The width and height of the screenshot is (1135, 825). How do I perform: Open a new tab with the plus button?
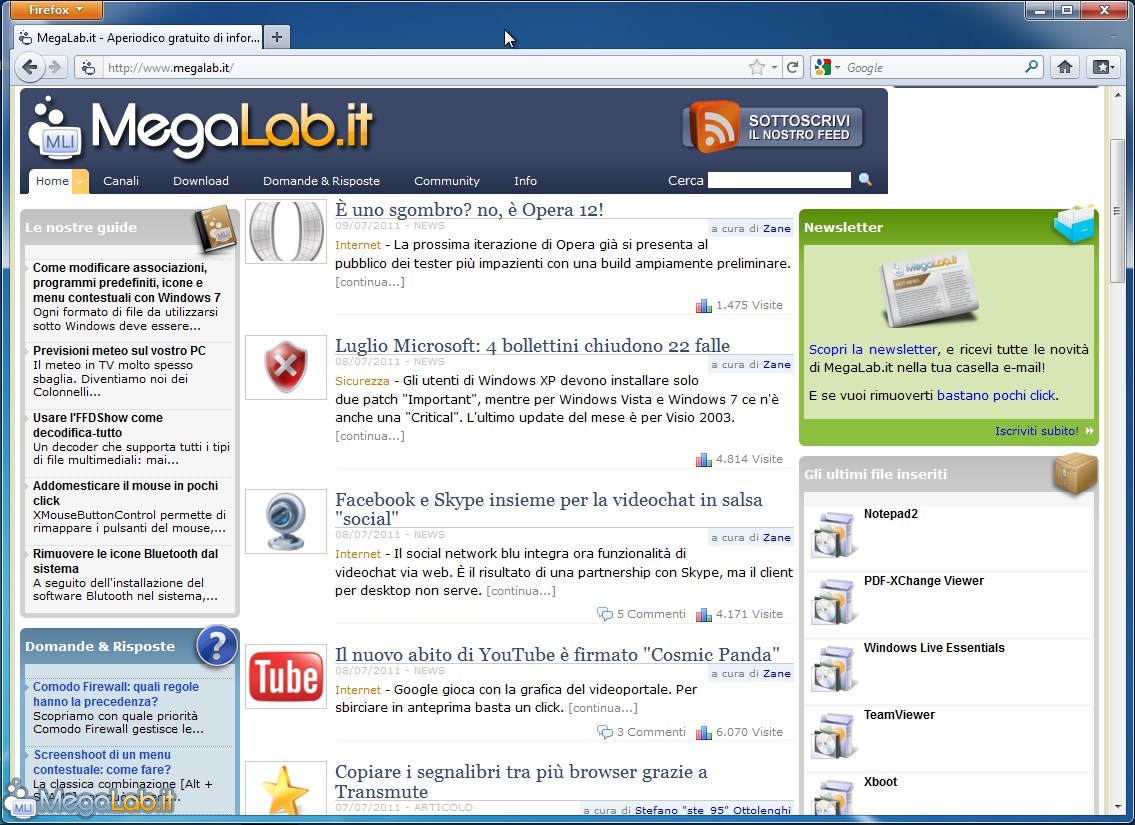click(x=277, y=37)
